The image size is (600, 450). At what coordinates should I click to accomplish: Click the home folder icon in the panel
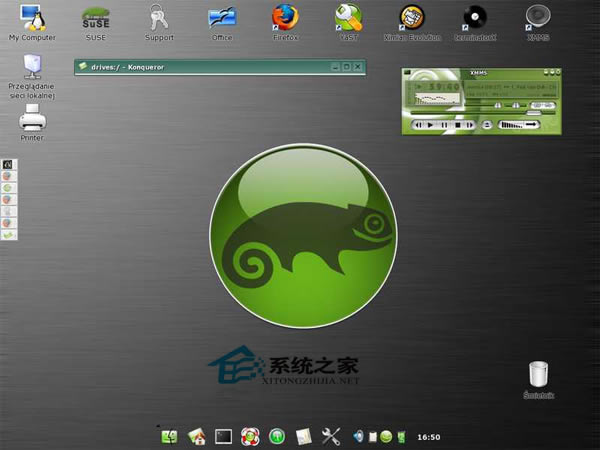tap(197, 436)
